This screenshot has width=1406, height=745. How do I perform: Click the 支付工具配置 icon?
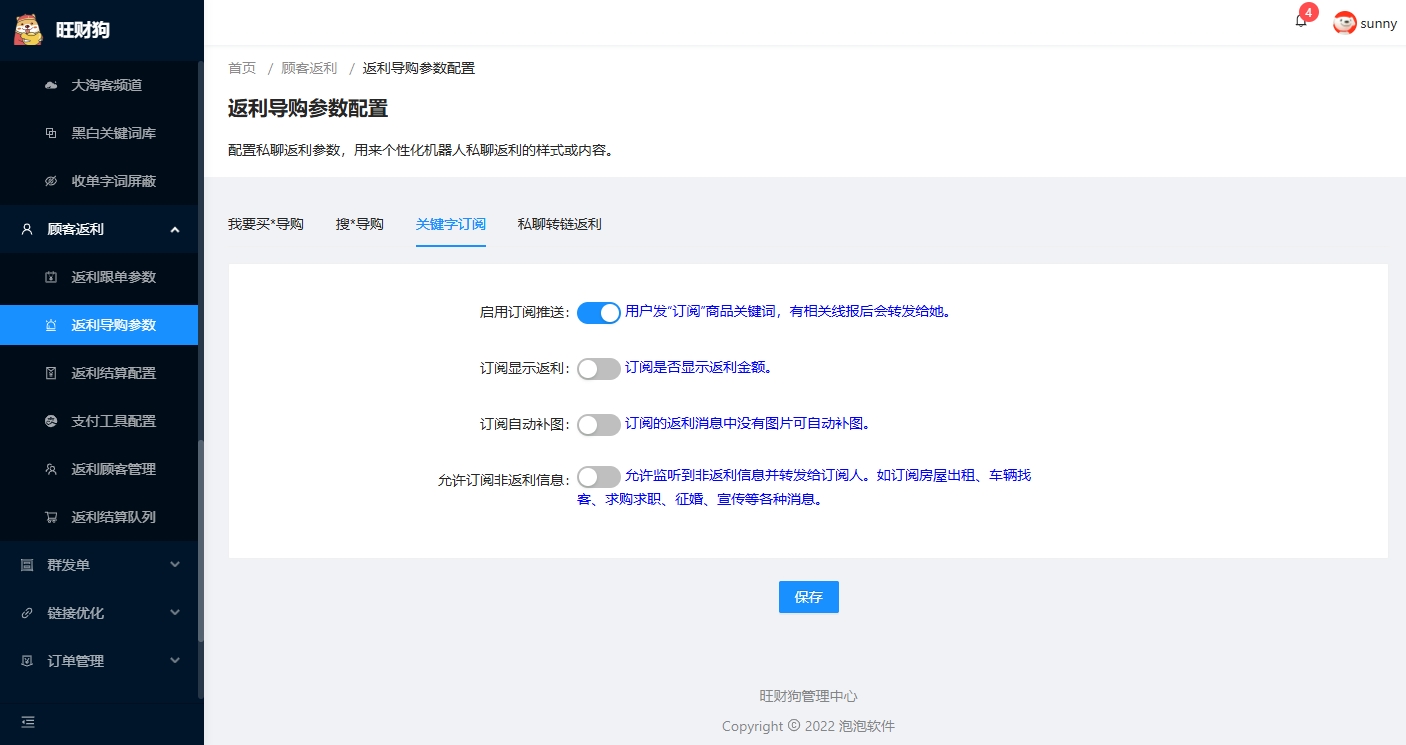51,422
